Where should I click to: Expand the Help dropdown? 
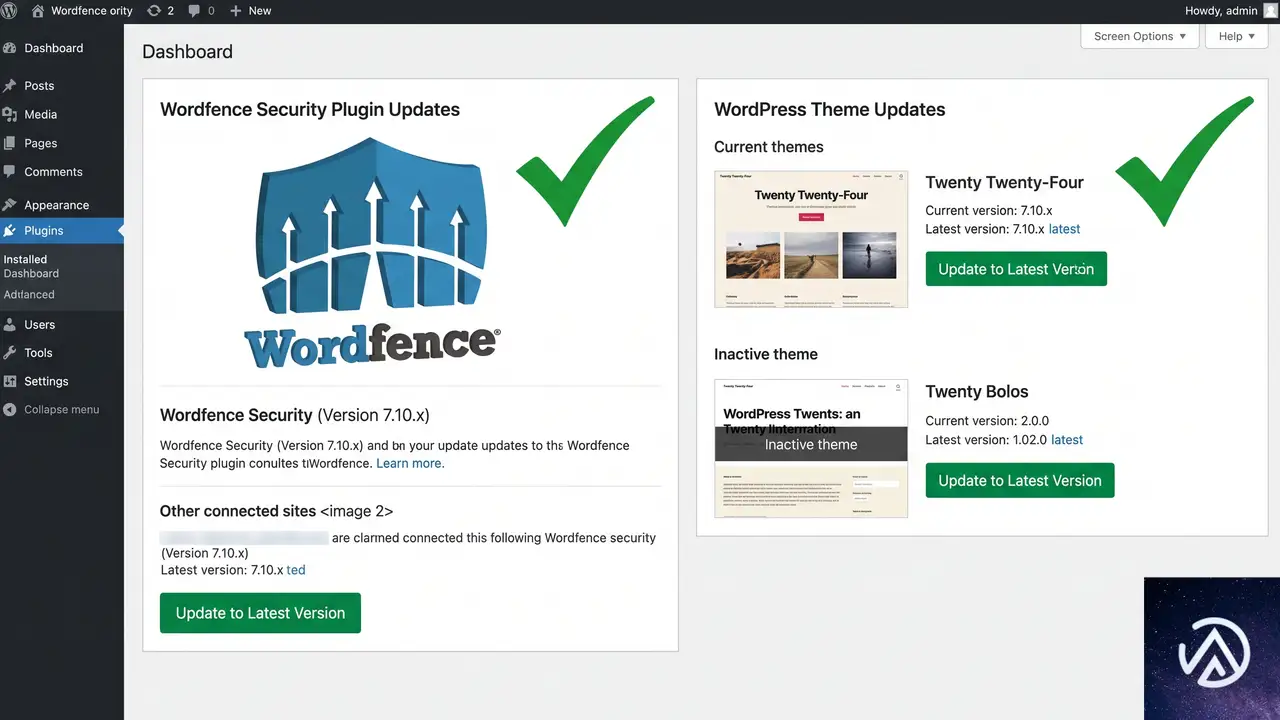(1238, 36)
